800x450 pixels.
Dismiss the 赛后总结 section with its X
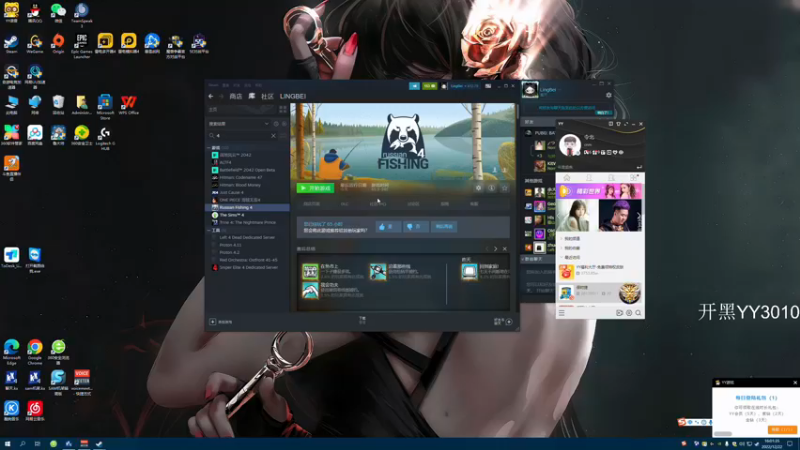click(x=505, y=249)
